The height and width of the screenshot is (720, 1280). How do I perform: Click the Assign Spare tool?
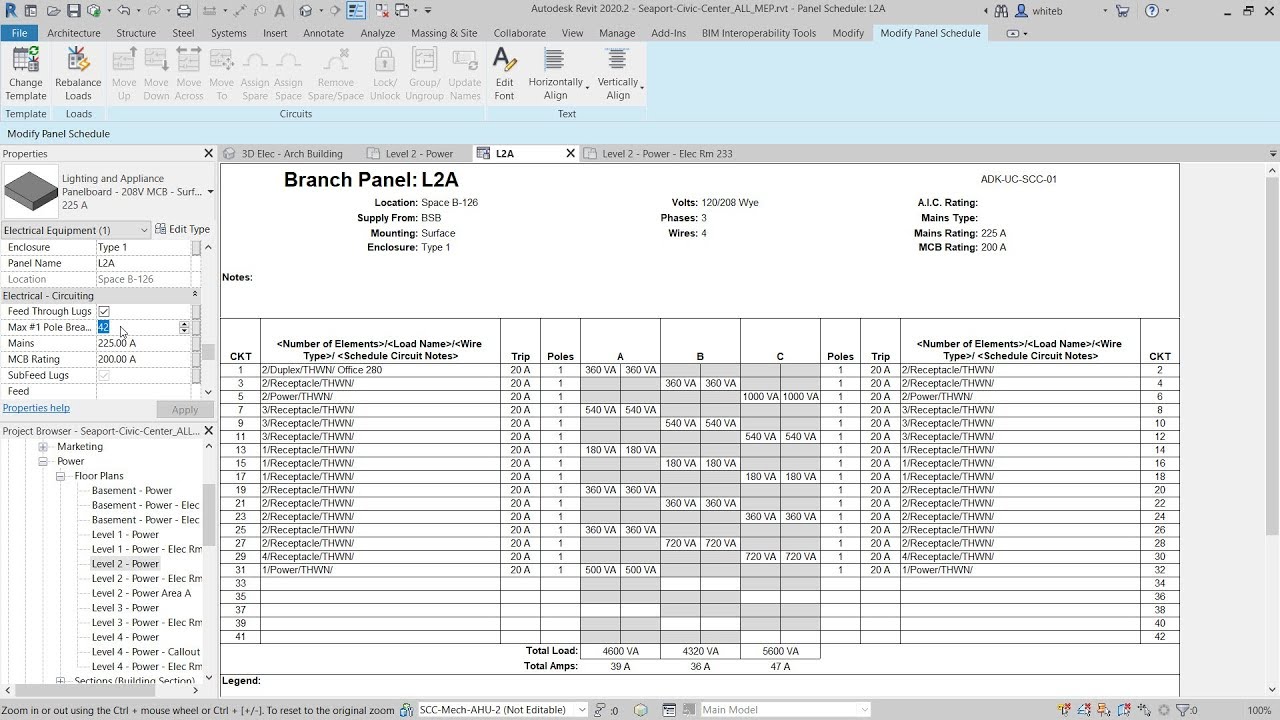click(x=255, y=74)
